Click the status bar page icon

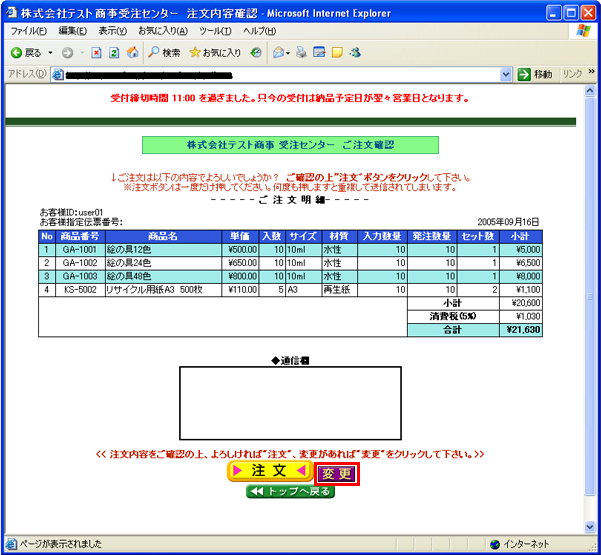click(x=11, y=544)
